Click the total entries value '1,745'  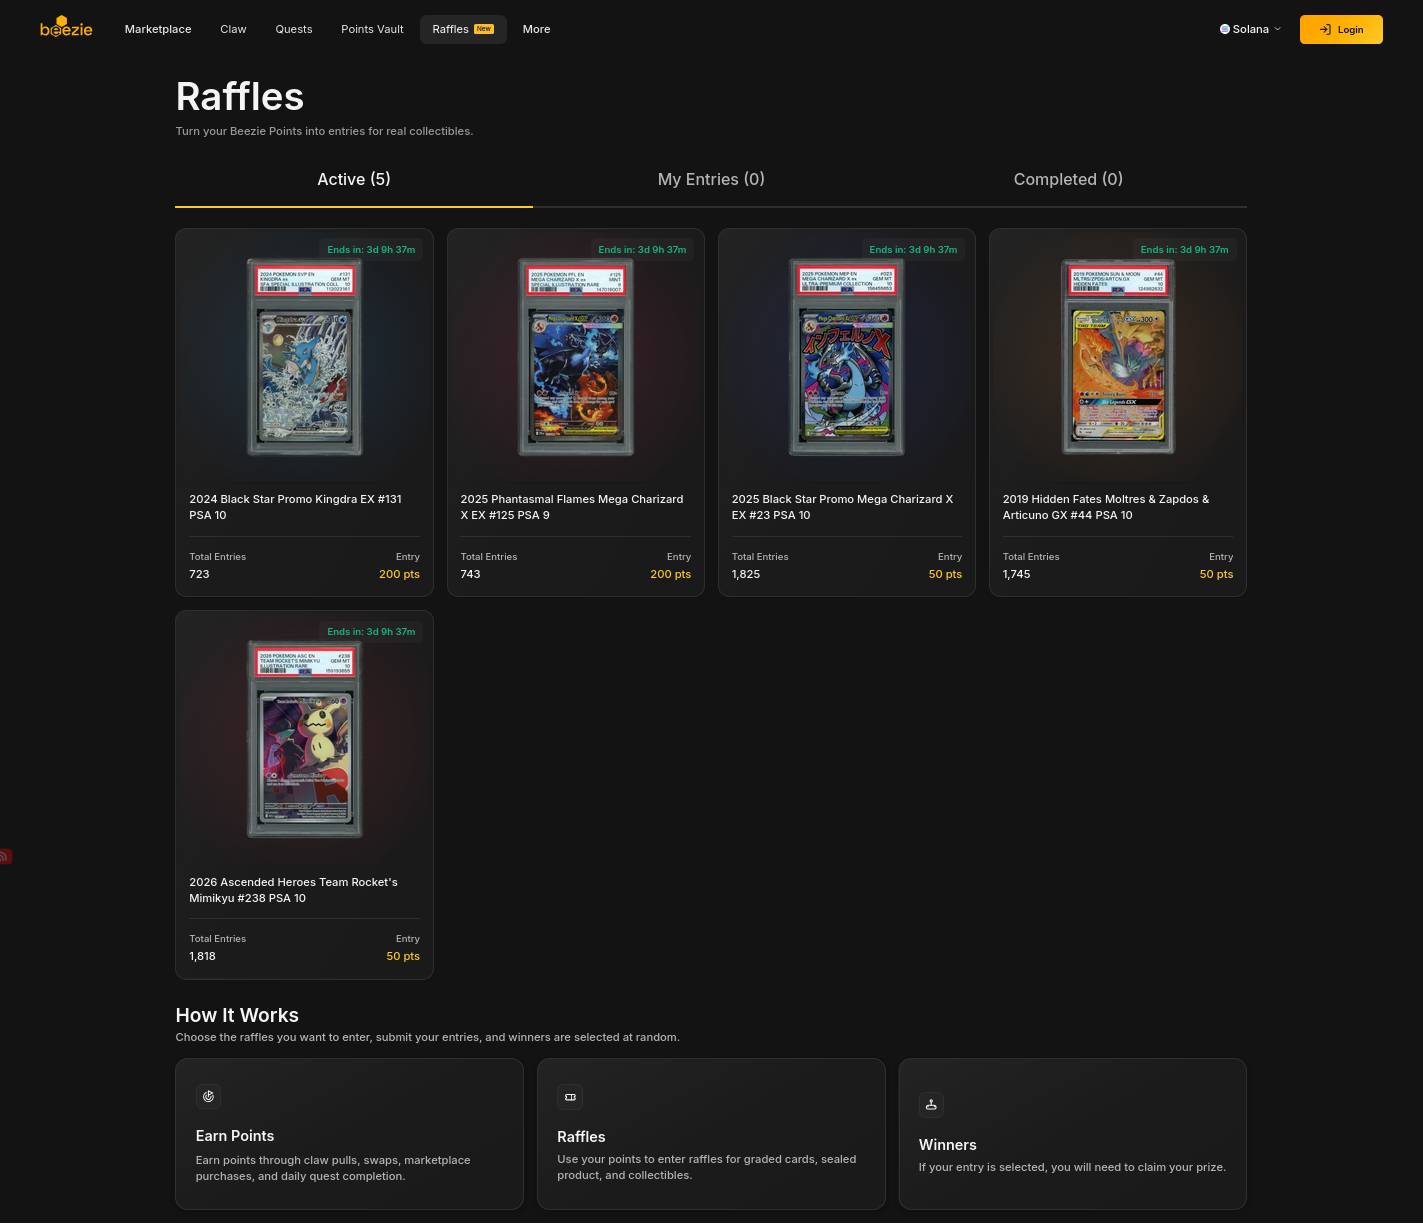(x=1017, y=574)
